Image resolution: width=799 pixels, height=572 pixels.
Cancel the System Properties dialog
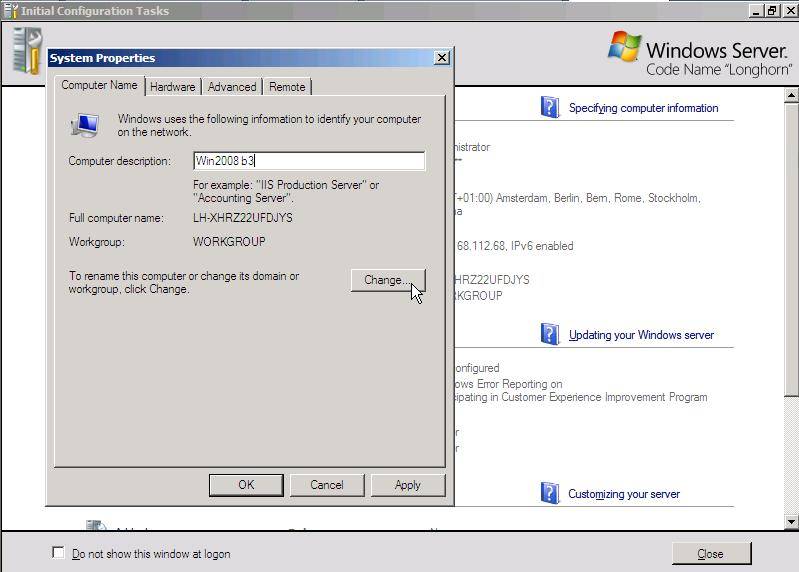pyautogui.click(x=326, y=485)
